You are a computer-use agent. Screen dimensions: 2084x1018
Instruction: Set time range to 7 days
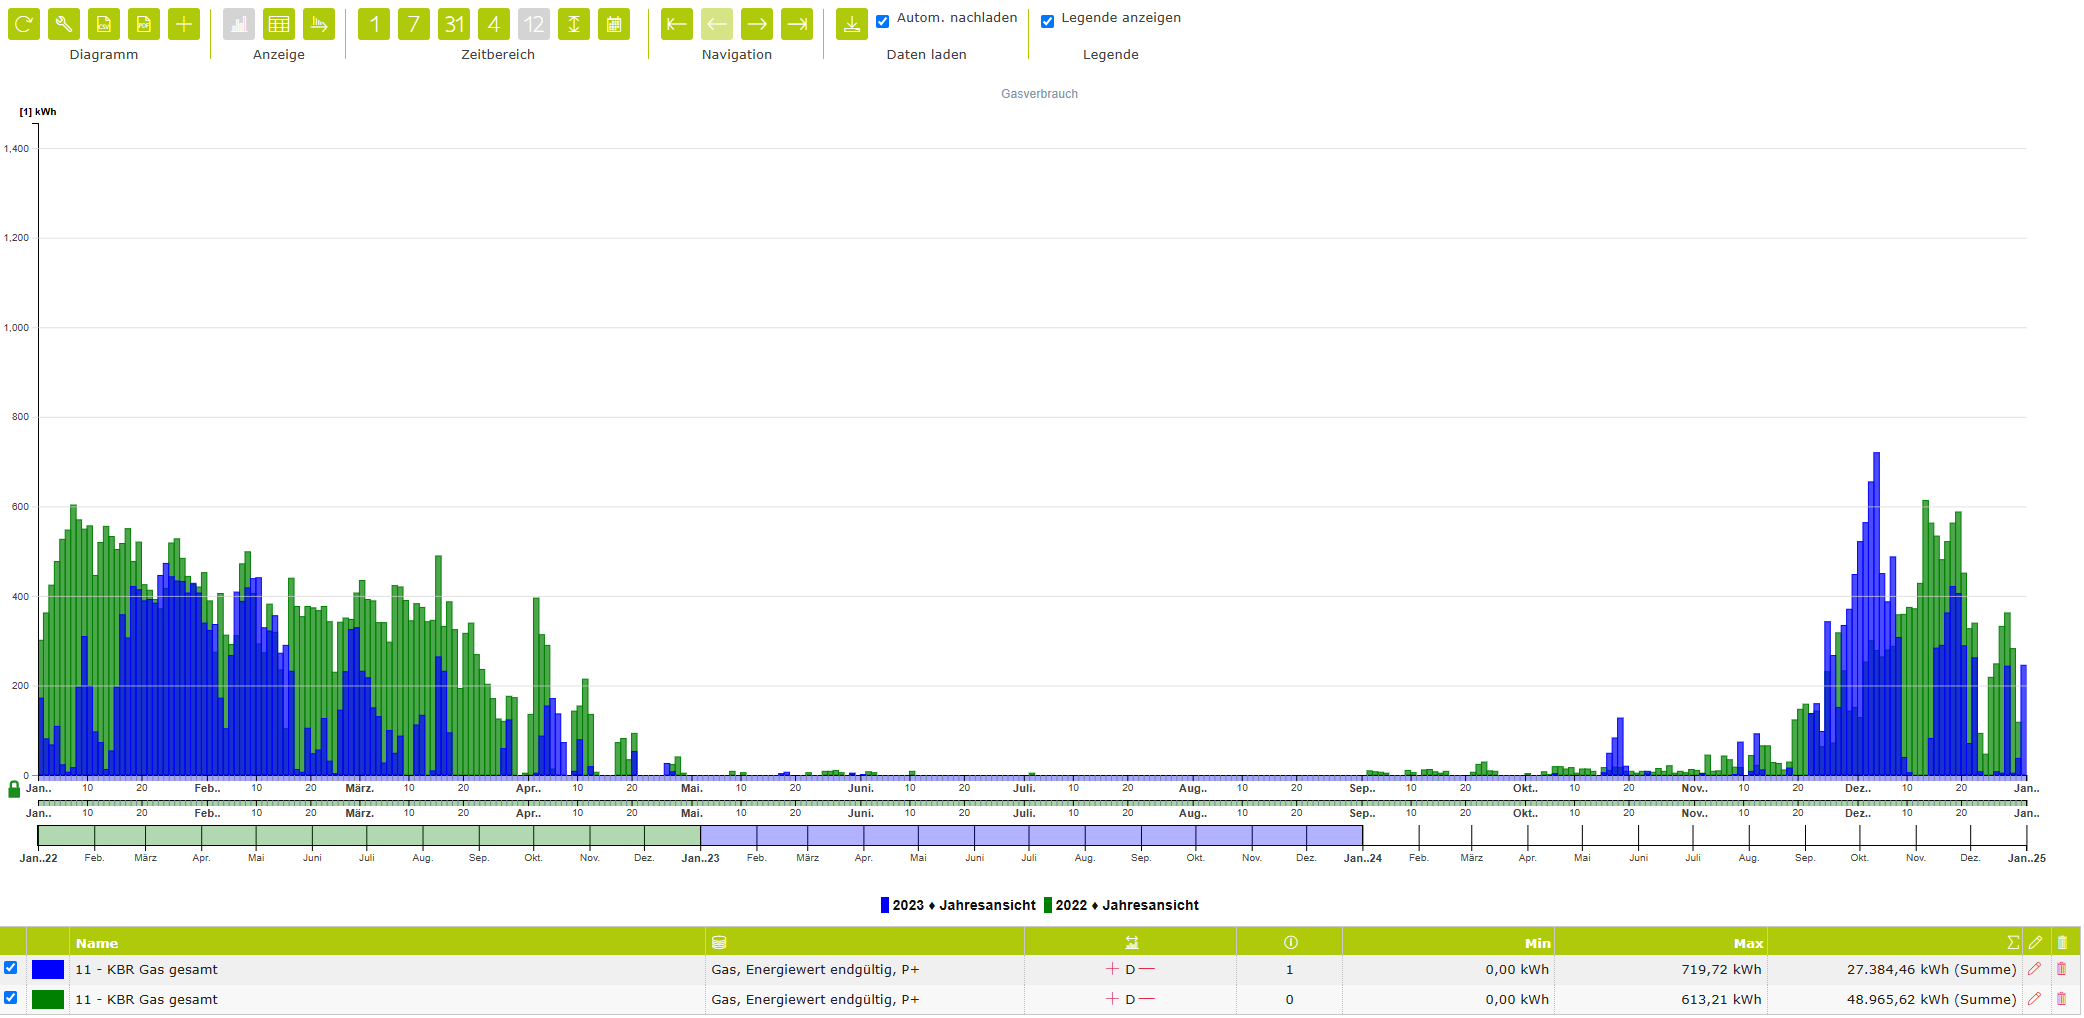[414, 24]
